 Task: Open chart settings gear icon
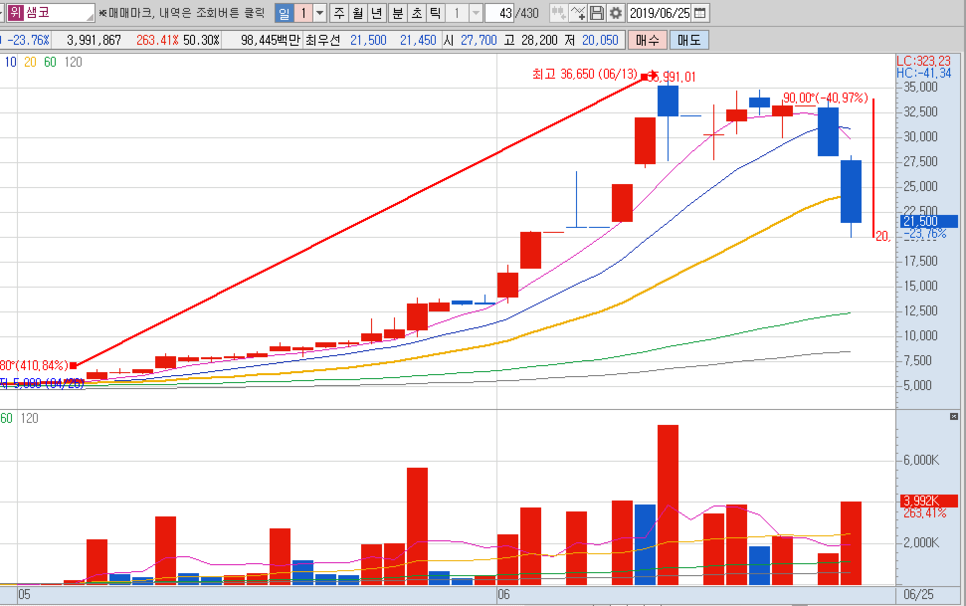[x=615, y=12]
